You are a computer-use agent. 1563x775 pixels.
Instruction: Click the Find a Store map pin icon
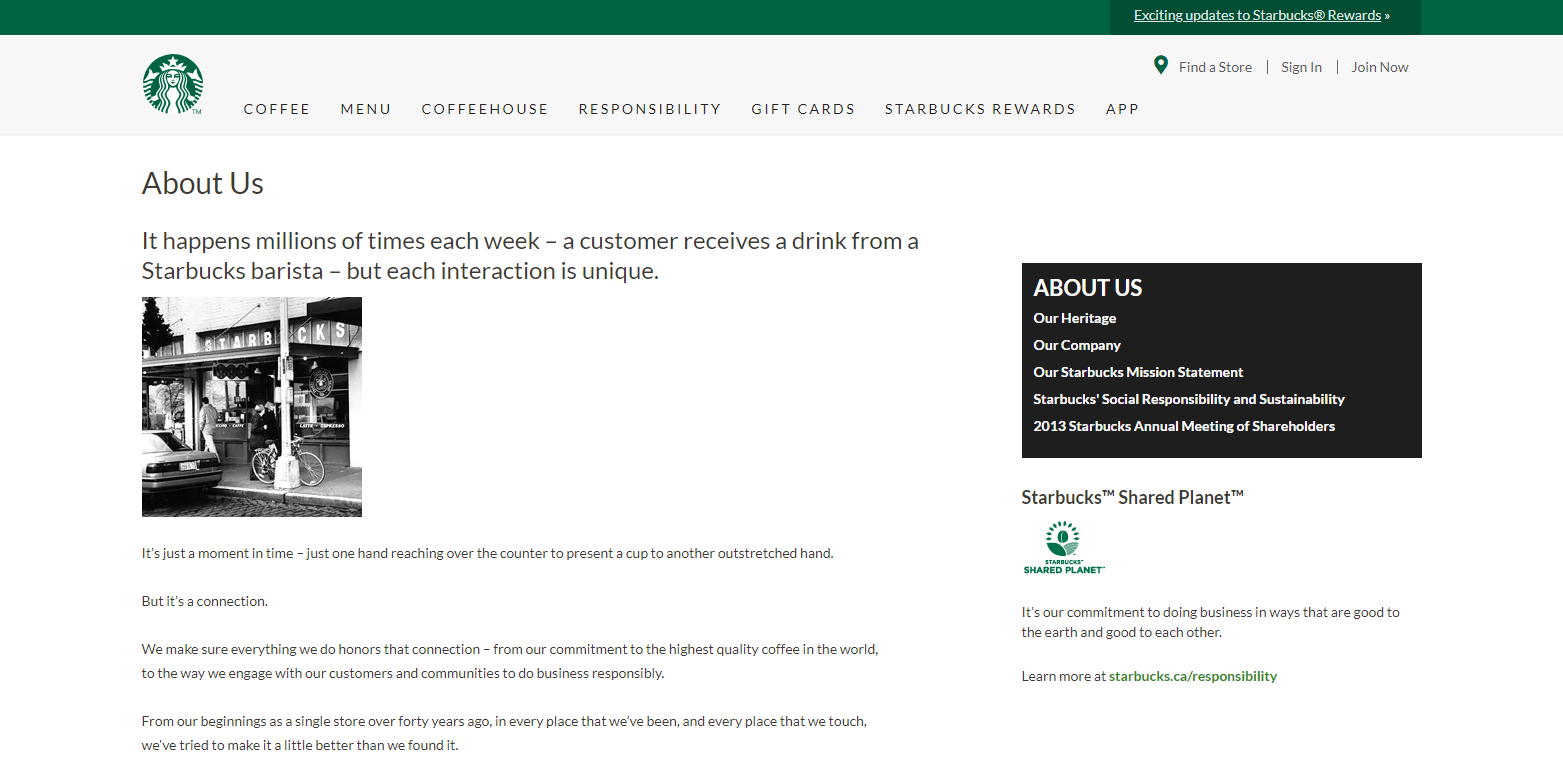tap(1160, 66)
